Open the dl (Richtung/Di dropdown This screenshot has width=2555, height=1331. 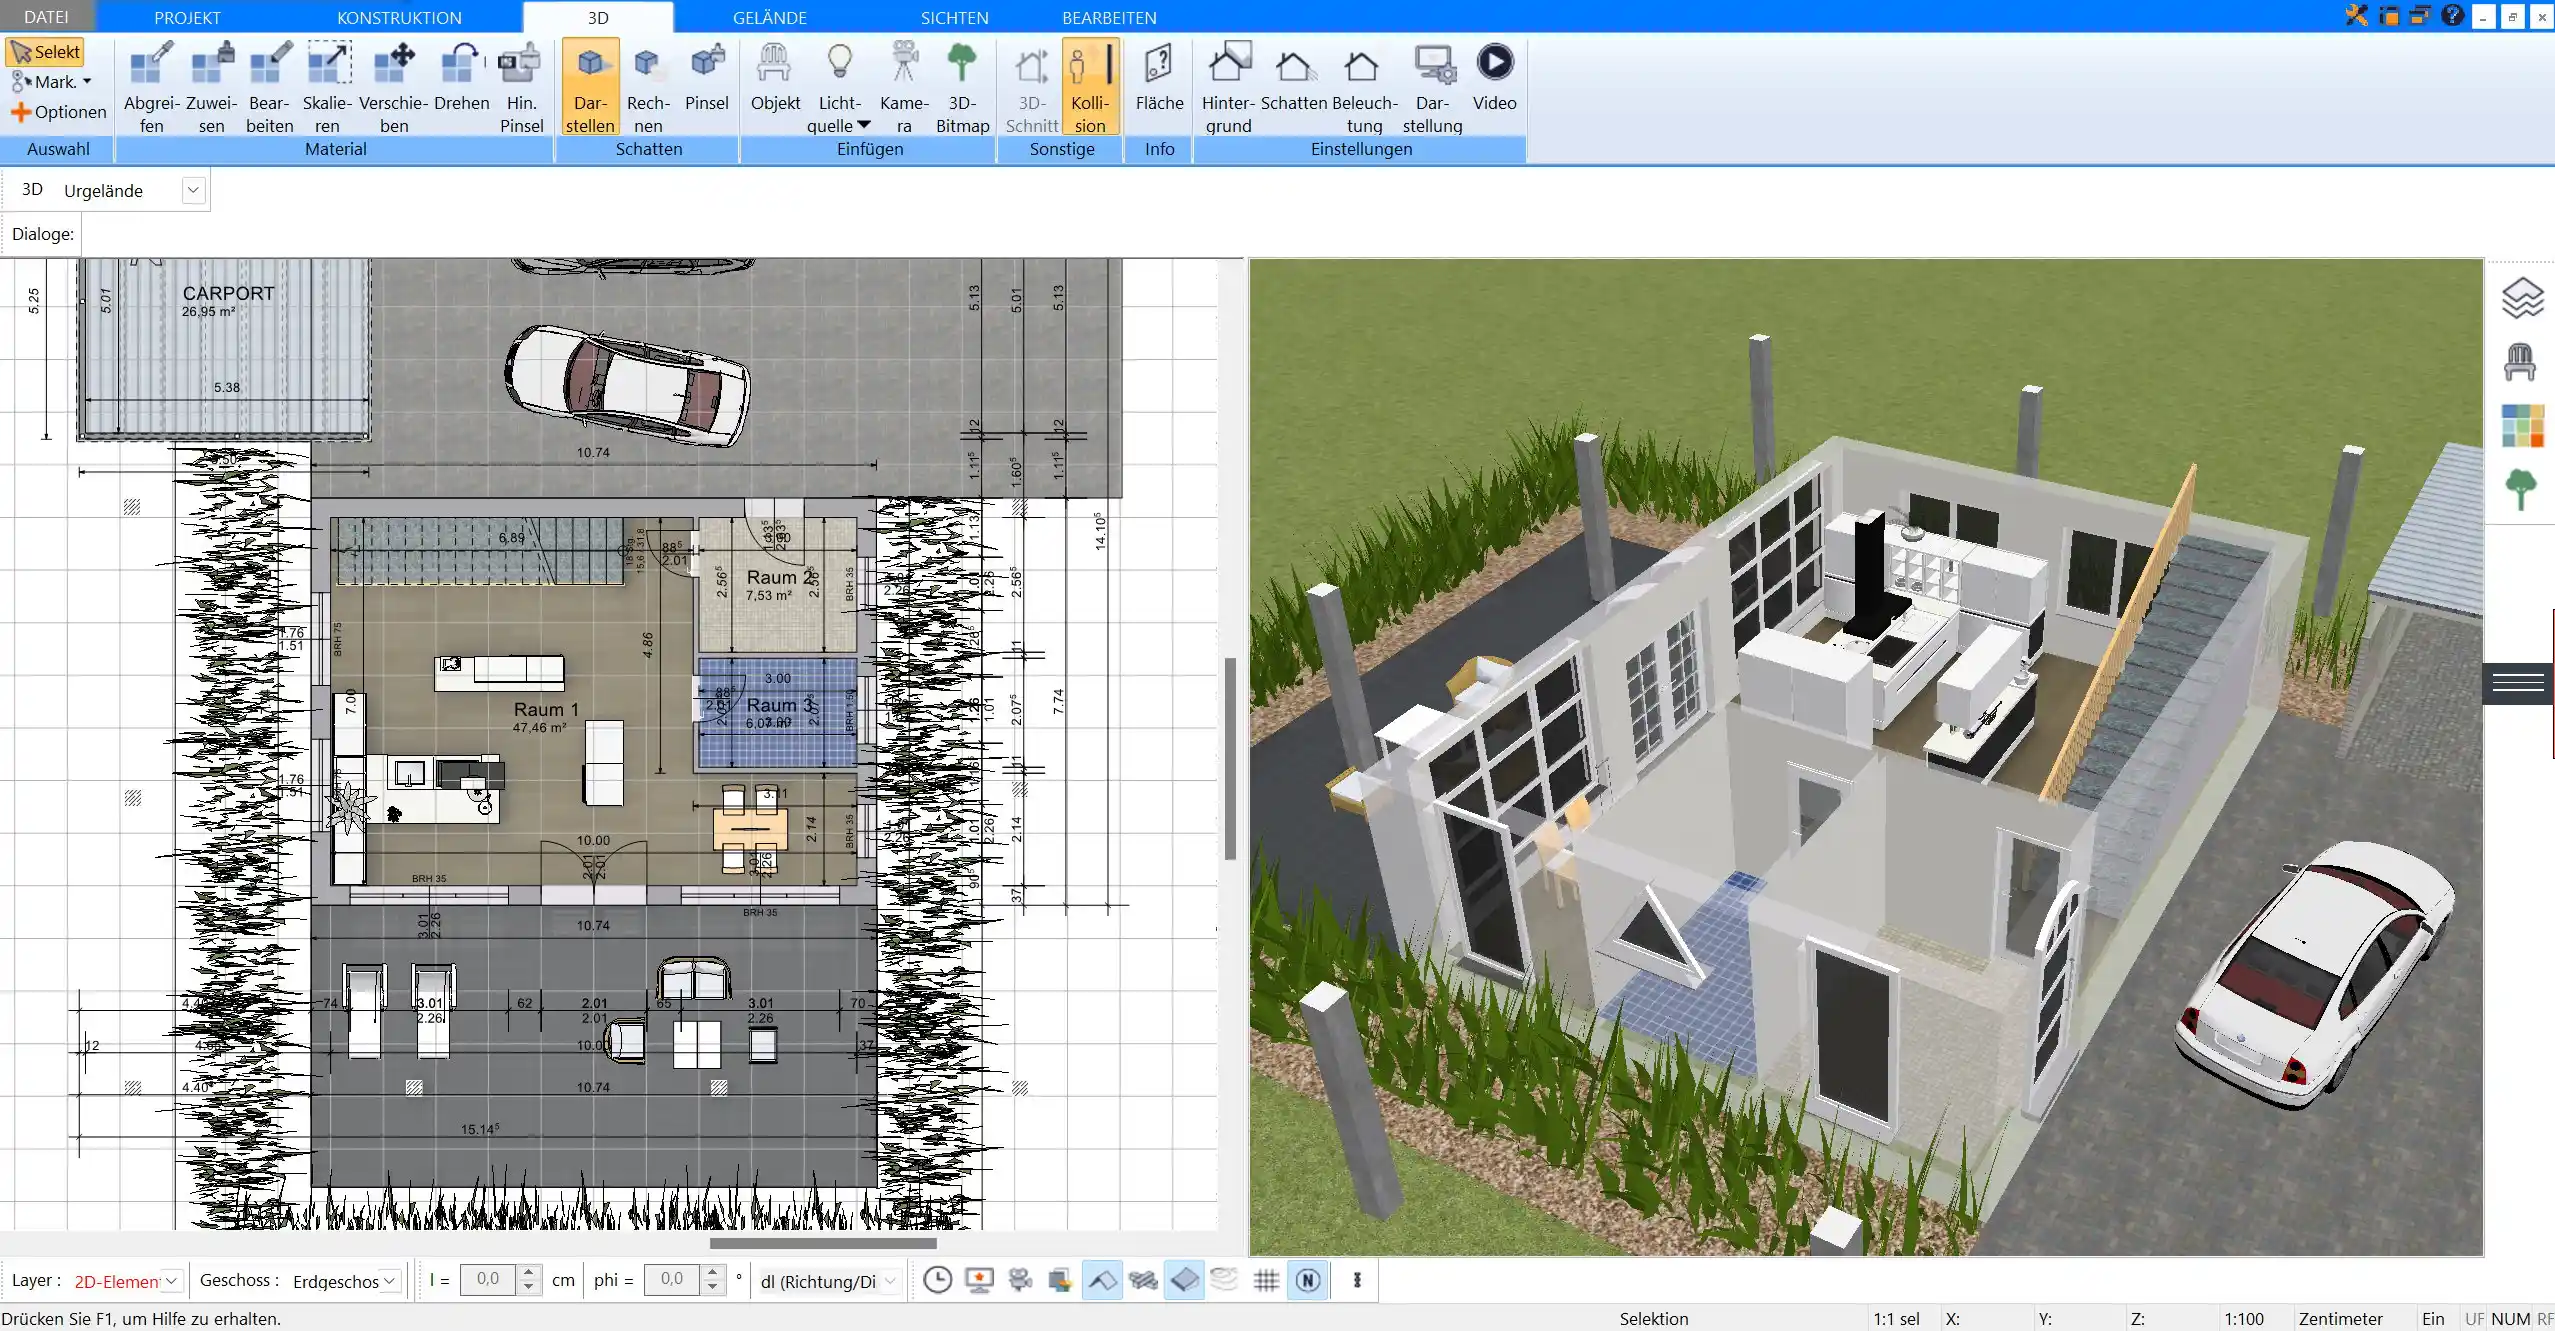890,1280
